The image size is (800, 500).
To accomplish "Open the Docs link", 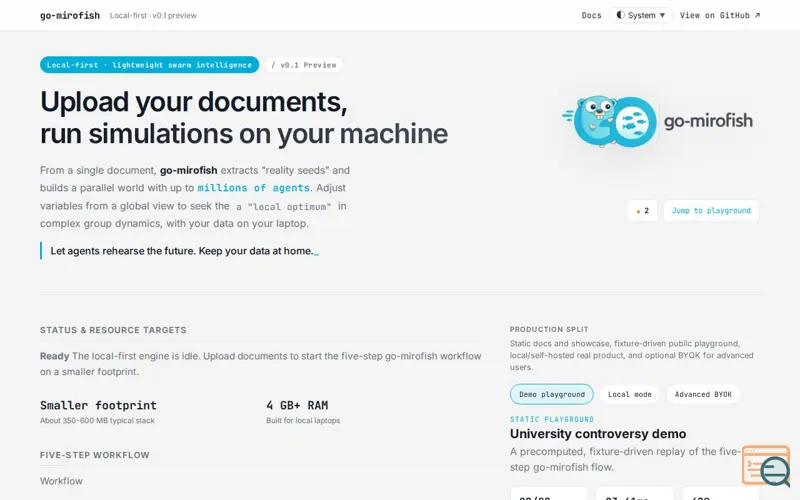I will click(591, 15).
